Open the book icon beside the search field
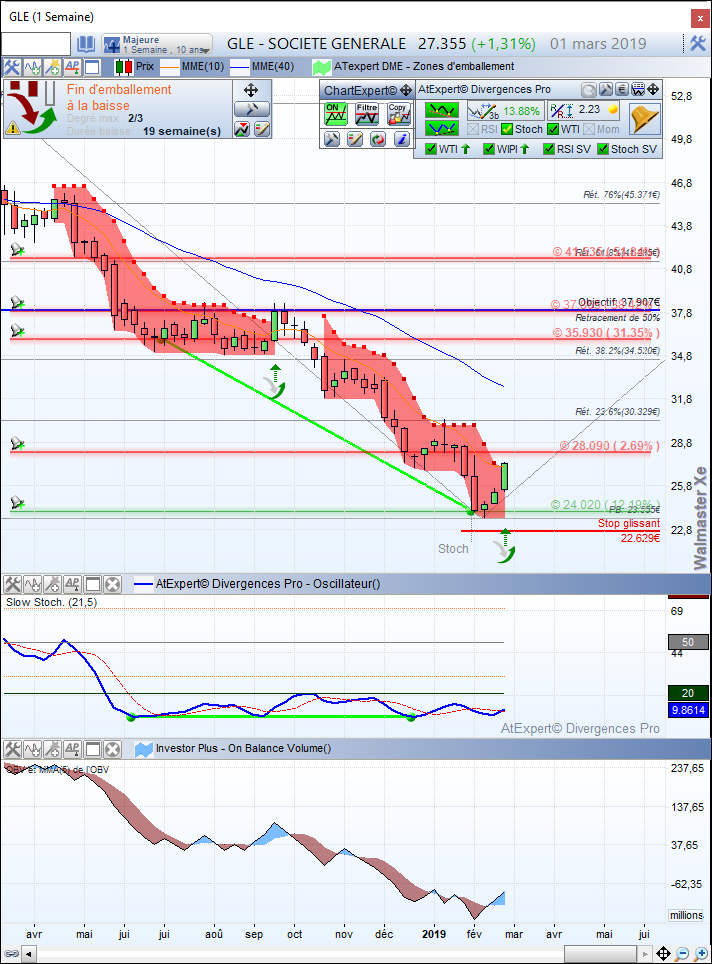 (x=86, y=44)
